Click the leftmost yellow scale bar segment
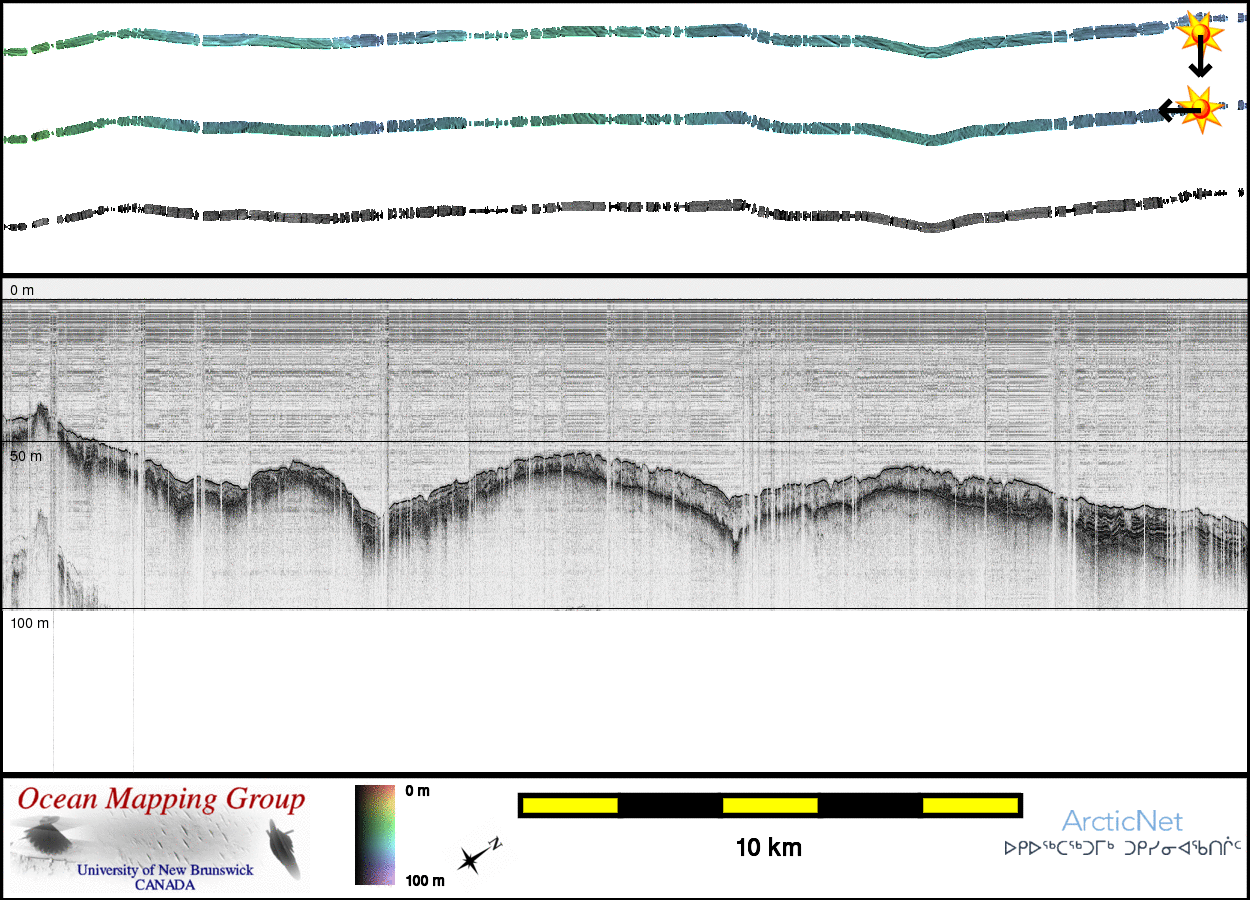The width and height of the screenshot is (1250, 900). tap(570, 805)
